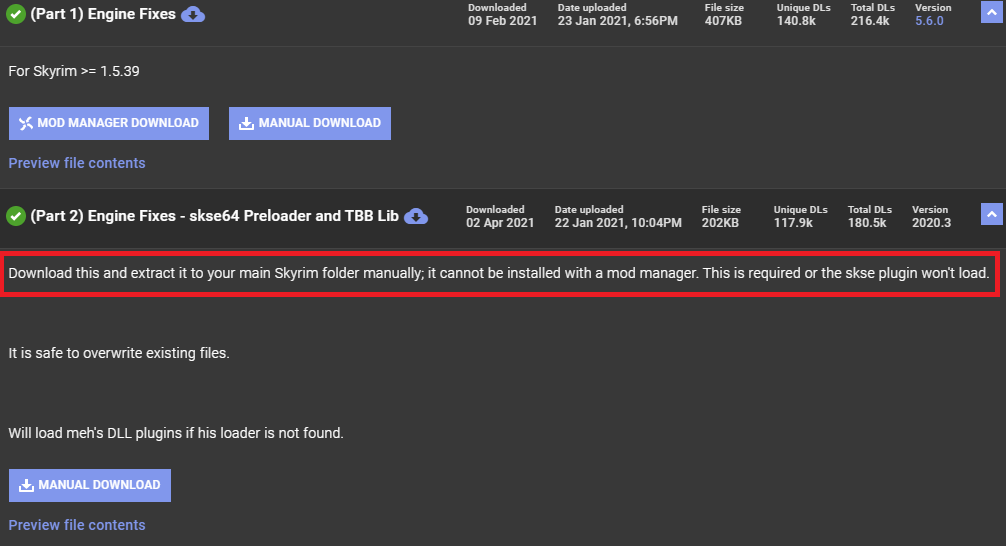Click version 5.6.0 link
The image size is (1006, 546).
click(929, 21)
